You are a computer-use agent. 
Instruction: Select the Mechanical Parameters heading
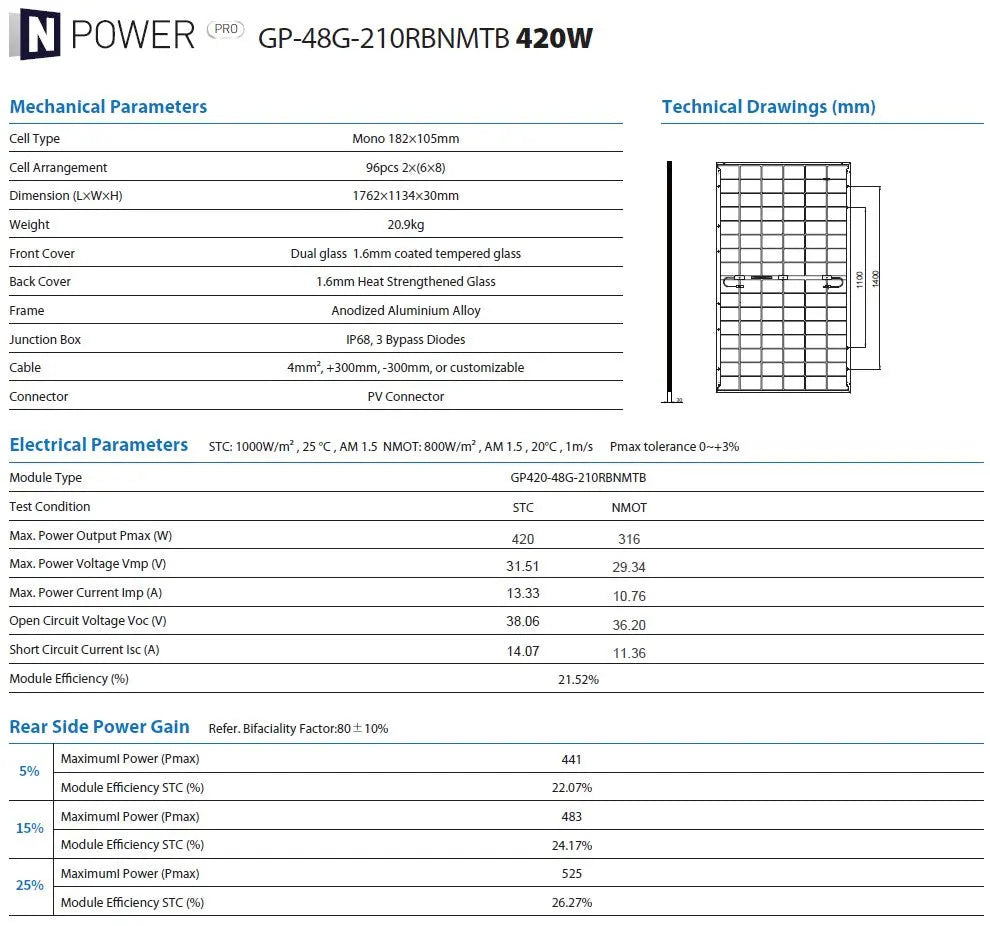tap(108, 107)
